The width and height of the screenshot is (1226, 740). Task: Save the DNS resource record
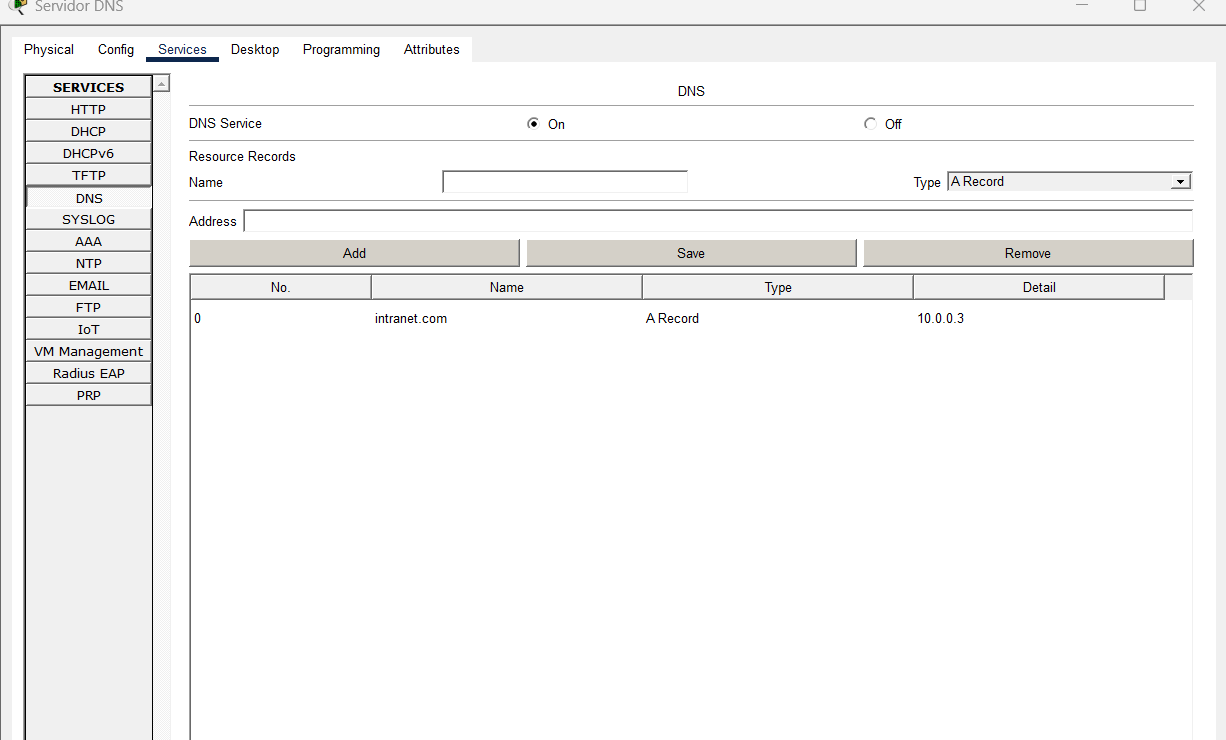click(x=691, y=253)
